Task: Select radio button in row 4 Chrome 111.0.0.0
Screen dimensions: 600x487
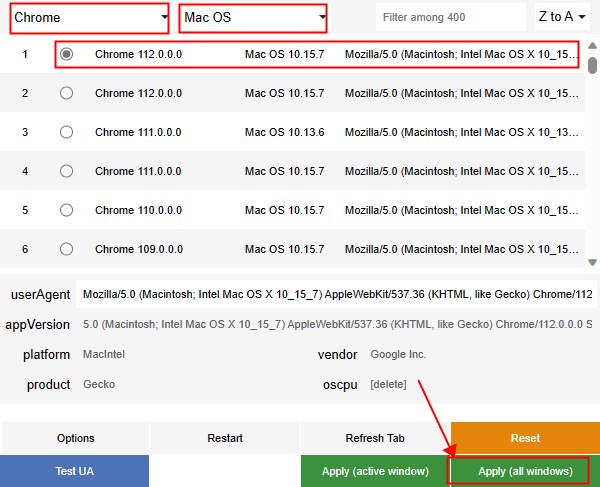Action: pyautogui.click(x=67, y=171)
